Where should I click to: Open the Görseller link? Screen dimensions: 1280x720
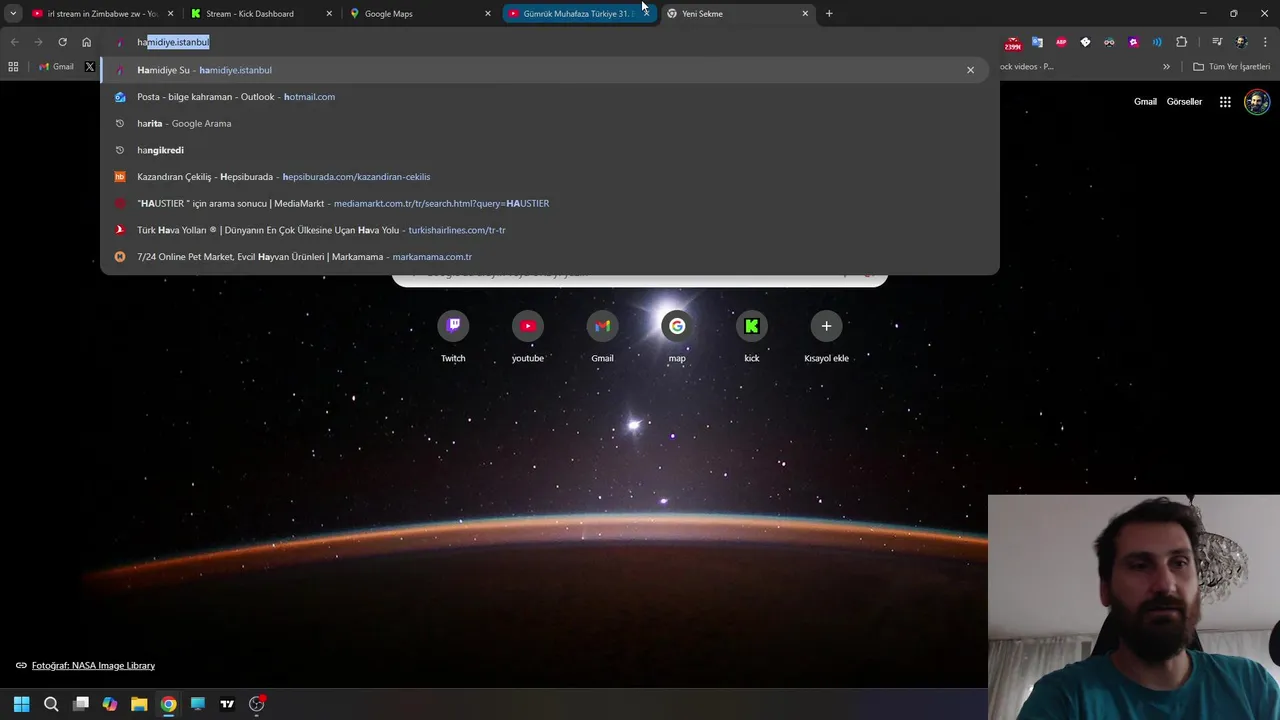pos(1184,102)
